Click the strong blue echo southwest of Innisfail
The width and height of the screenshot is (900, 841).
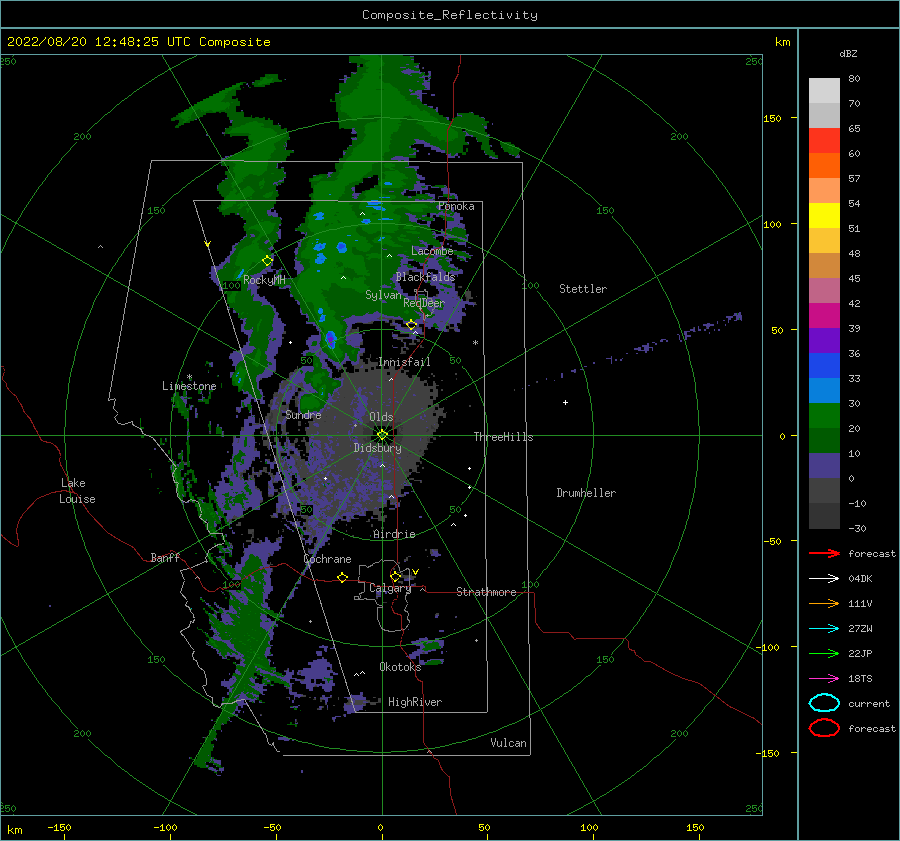[x=331, y=339]
